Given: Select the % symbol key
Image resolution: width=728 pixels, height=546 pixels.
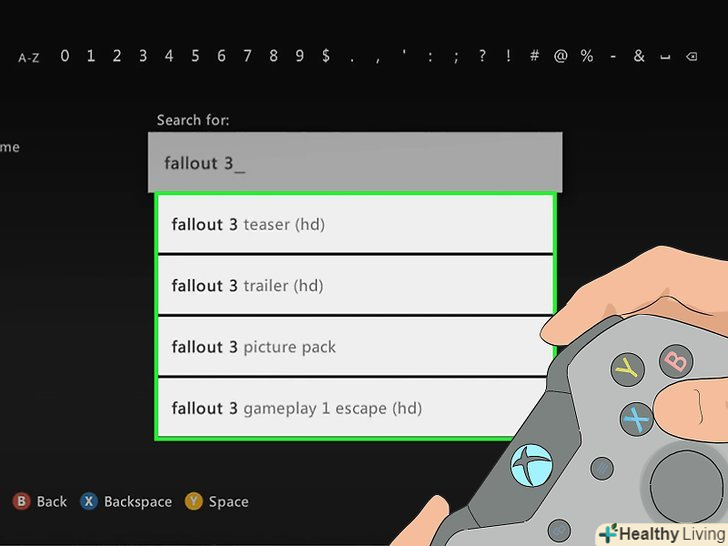Looking at the screenshot, I should [587, 56].
